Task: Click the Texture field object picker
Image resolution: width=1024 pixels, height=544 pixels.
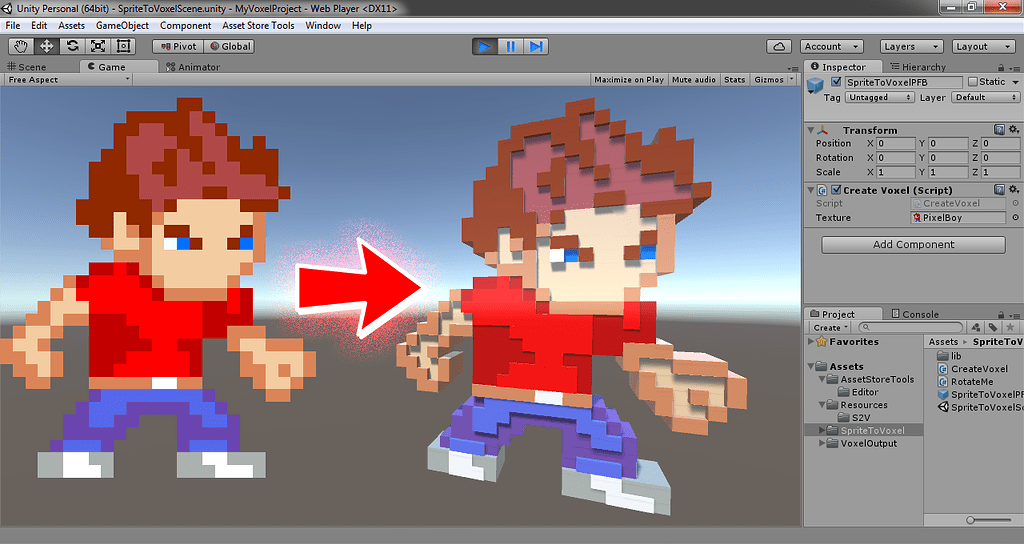Action: click(1016, 217)
